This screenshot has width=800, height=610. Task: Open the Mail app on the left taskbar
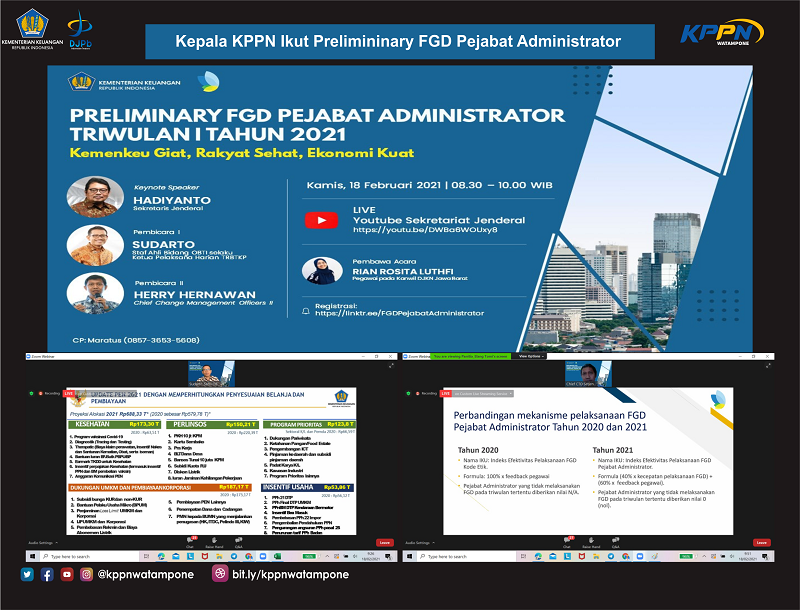point(176,556)
